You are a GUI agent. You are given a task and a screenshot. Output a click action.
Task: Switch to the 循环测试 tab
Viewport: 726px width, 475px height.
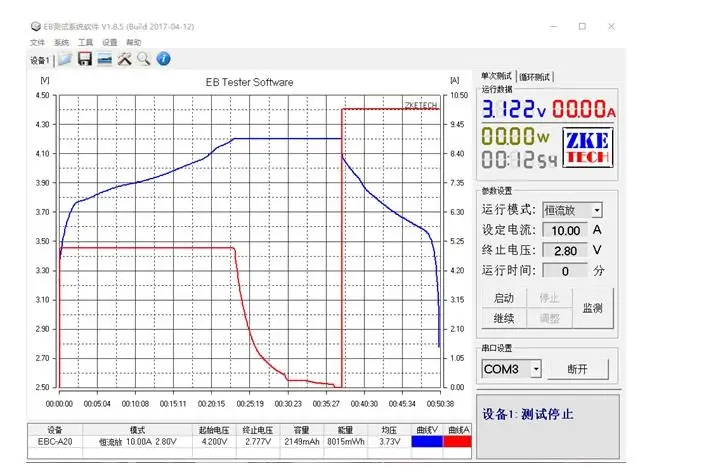tap(535, 77)
